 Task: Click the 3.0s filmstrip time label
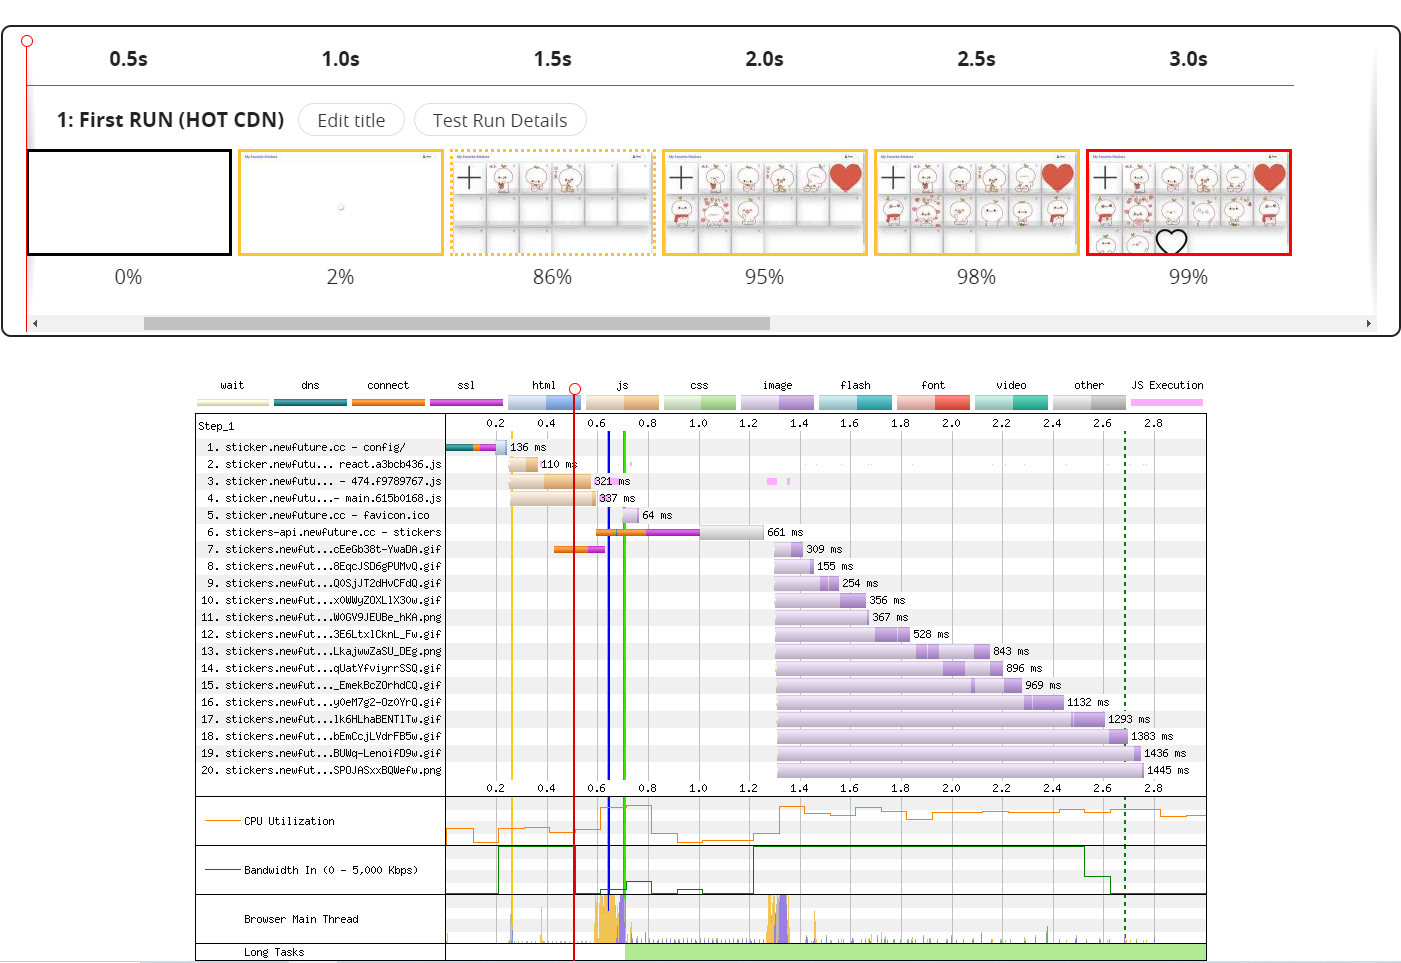tap(1189, 59)
